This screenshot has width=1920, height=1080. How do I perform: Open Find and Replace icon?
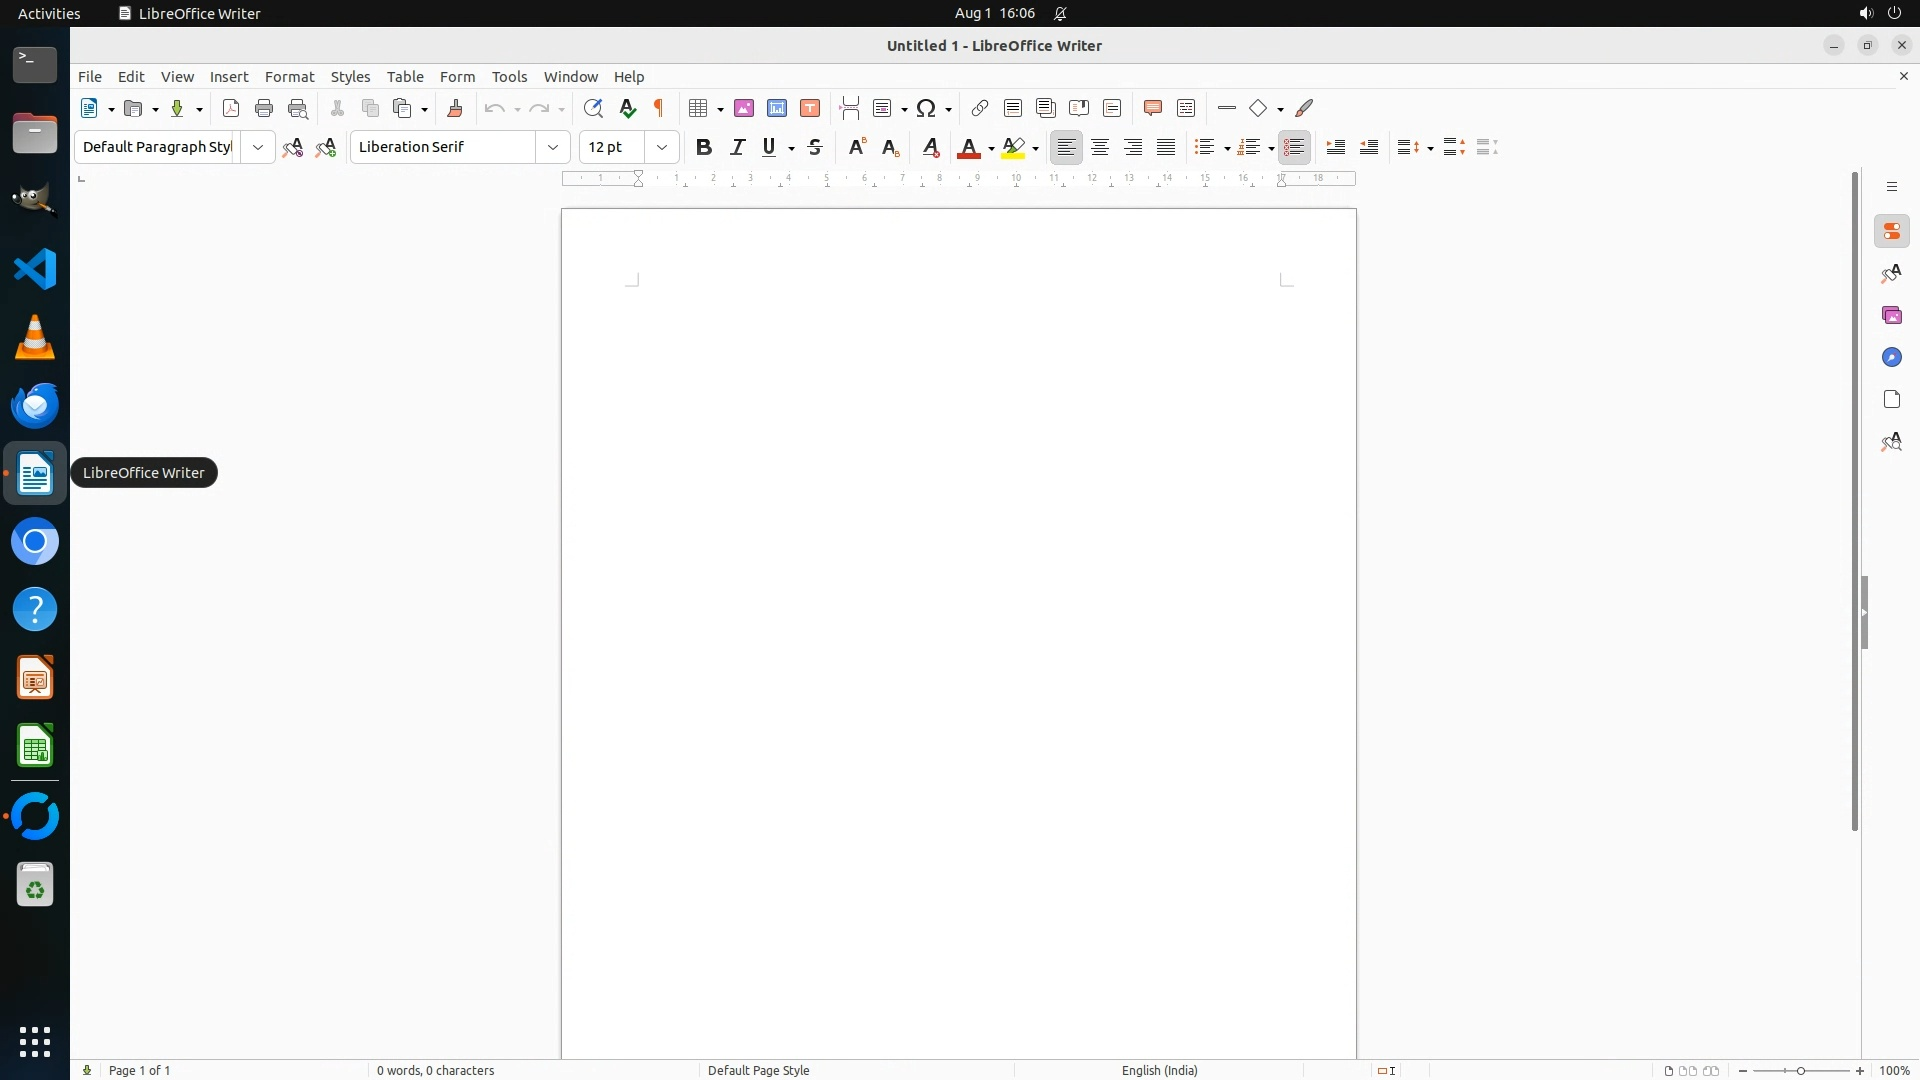(593, 108)
